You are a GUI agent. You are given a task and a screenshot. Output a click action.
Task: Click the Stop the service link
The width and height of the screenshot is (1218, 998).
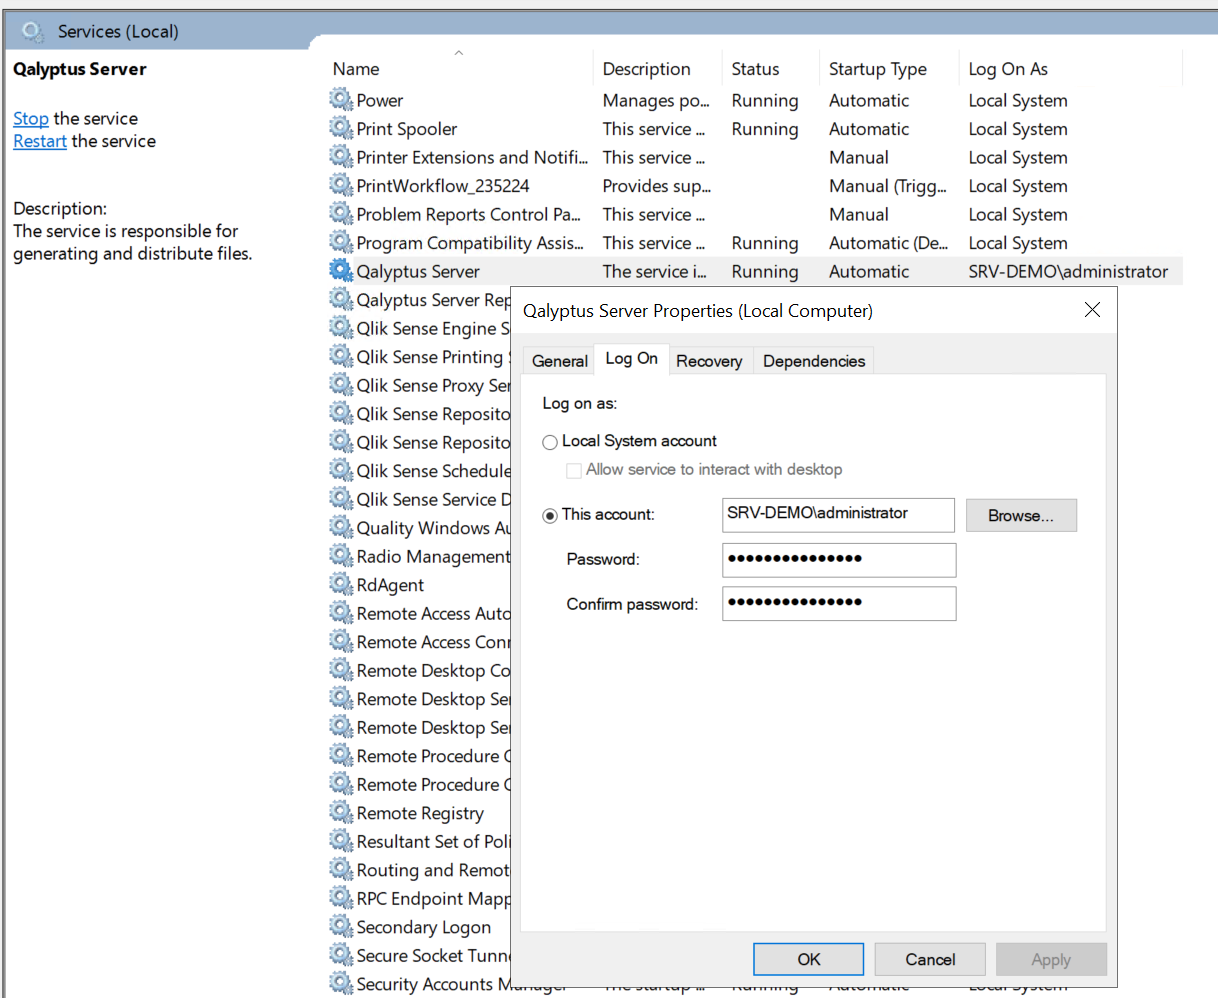coord(30,119)
